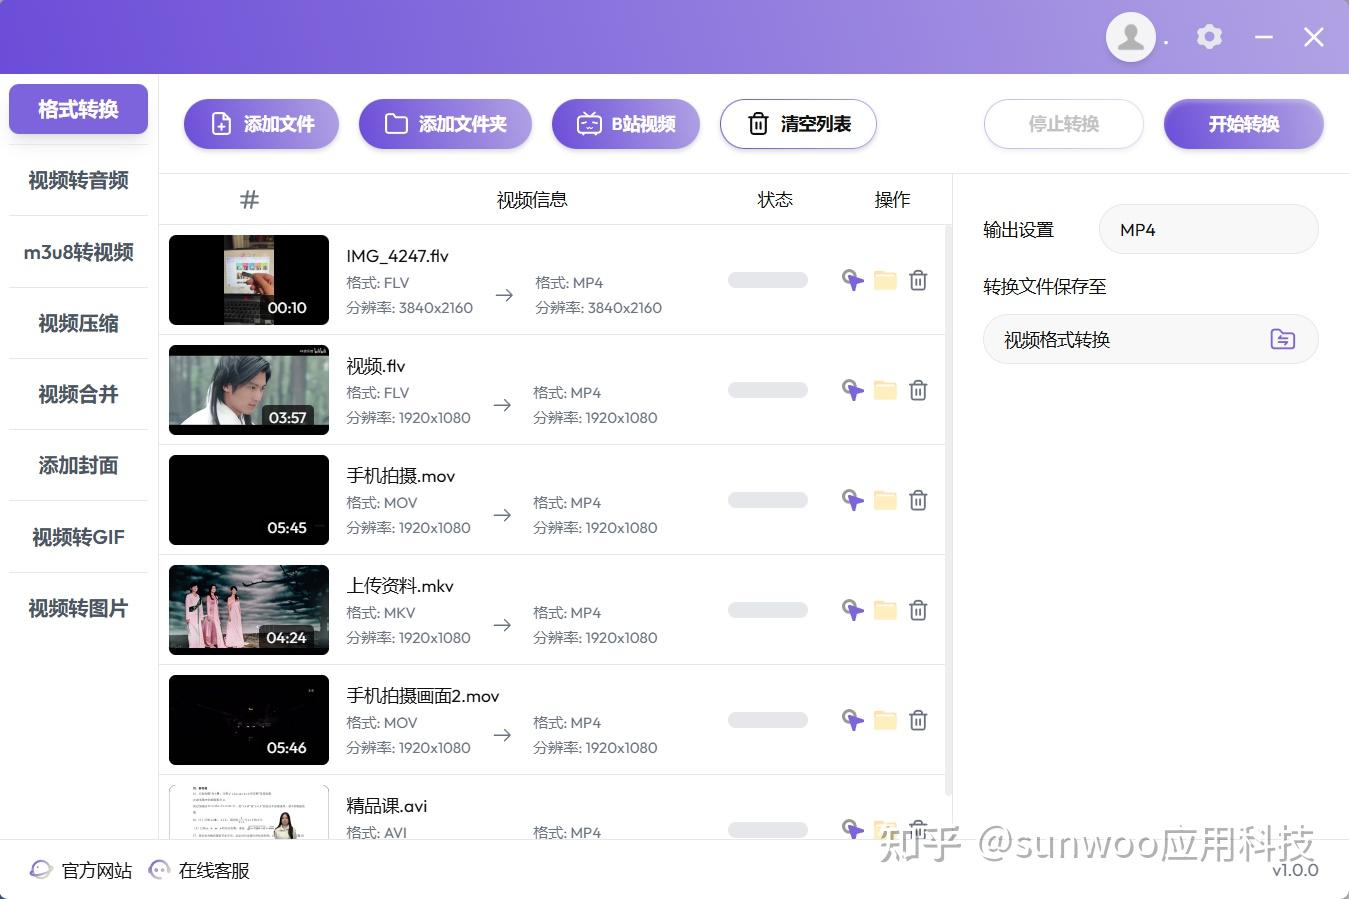
Task: Open output folder icon for 视频.flv row
Action: [x=885, y=390]
